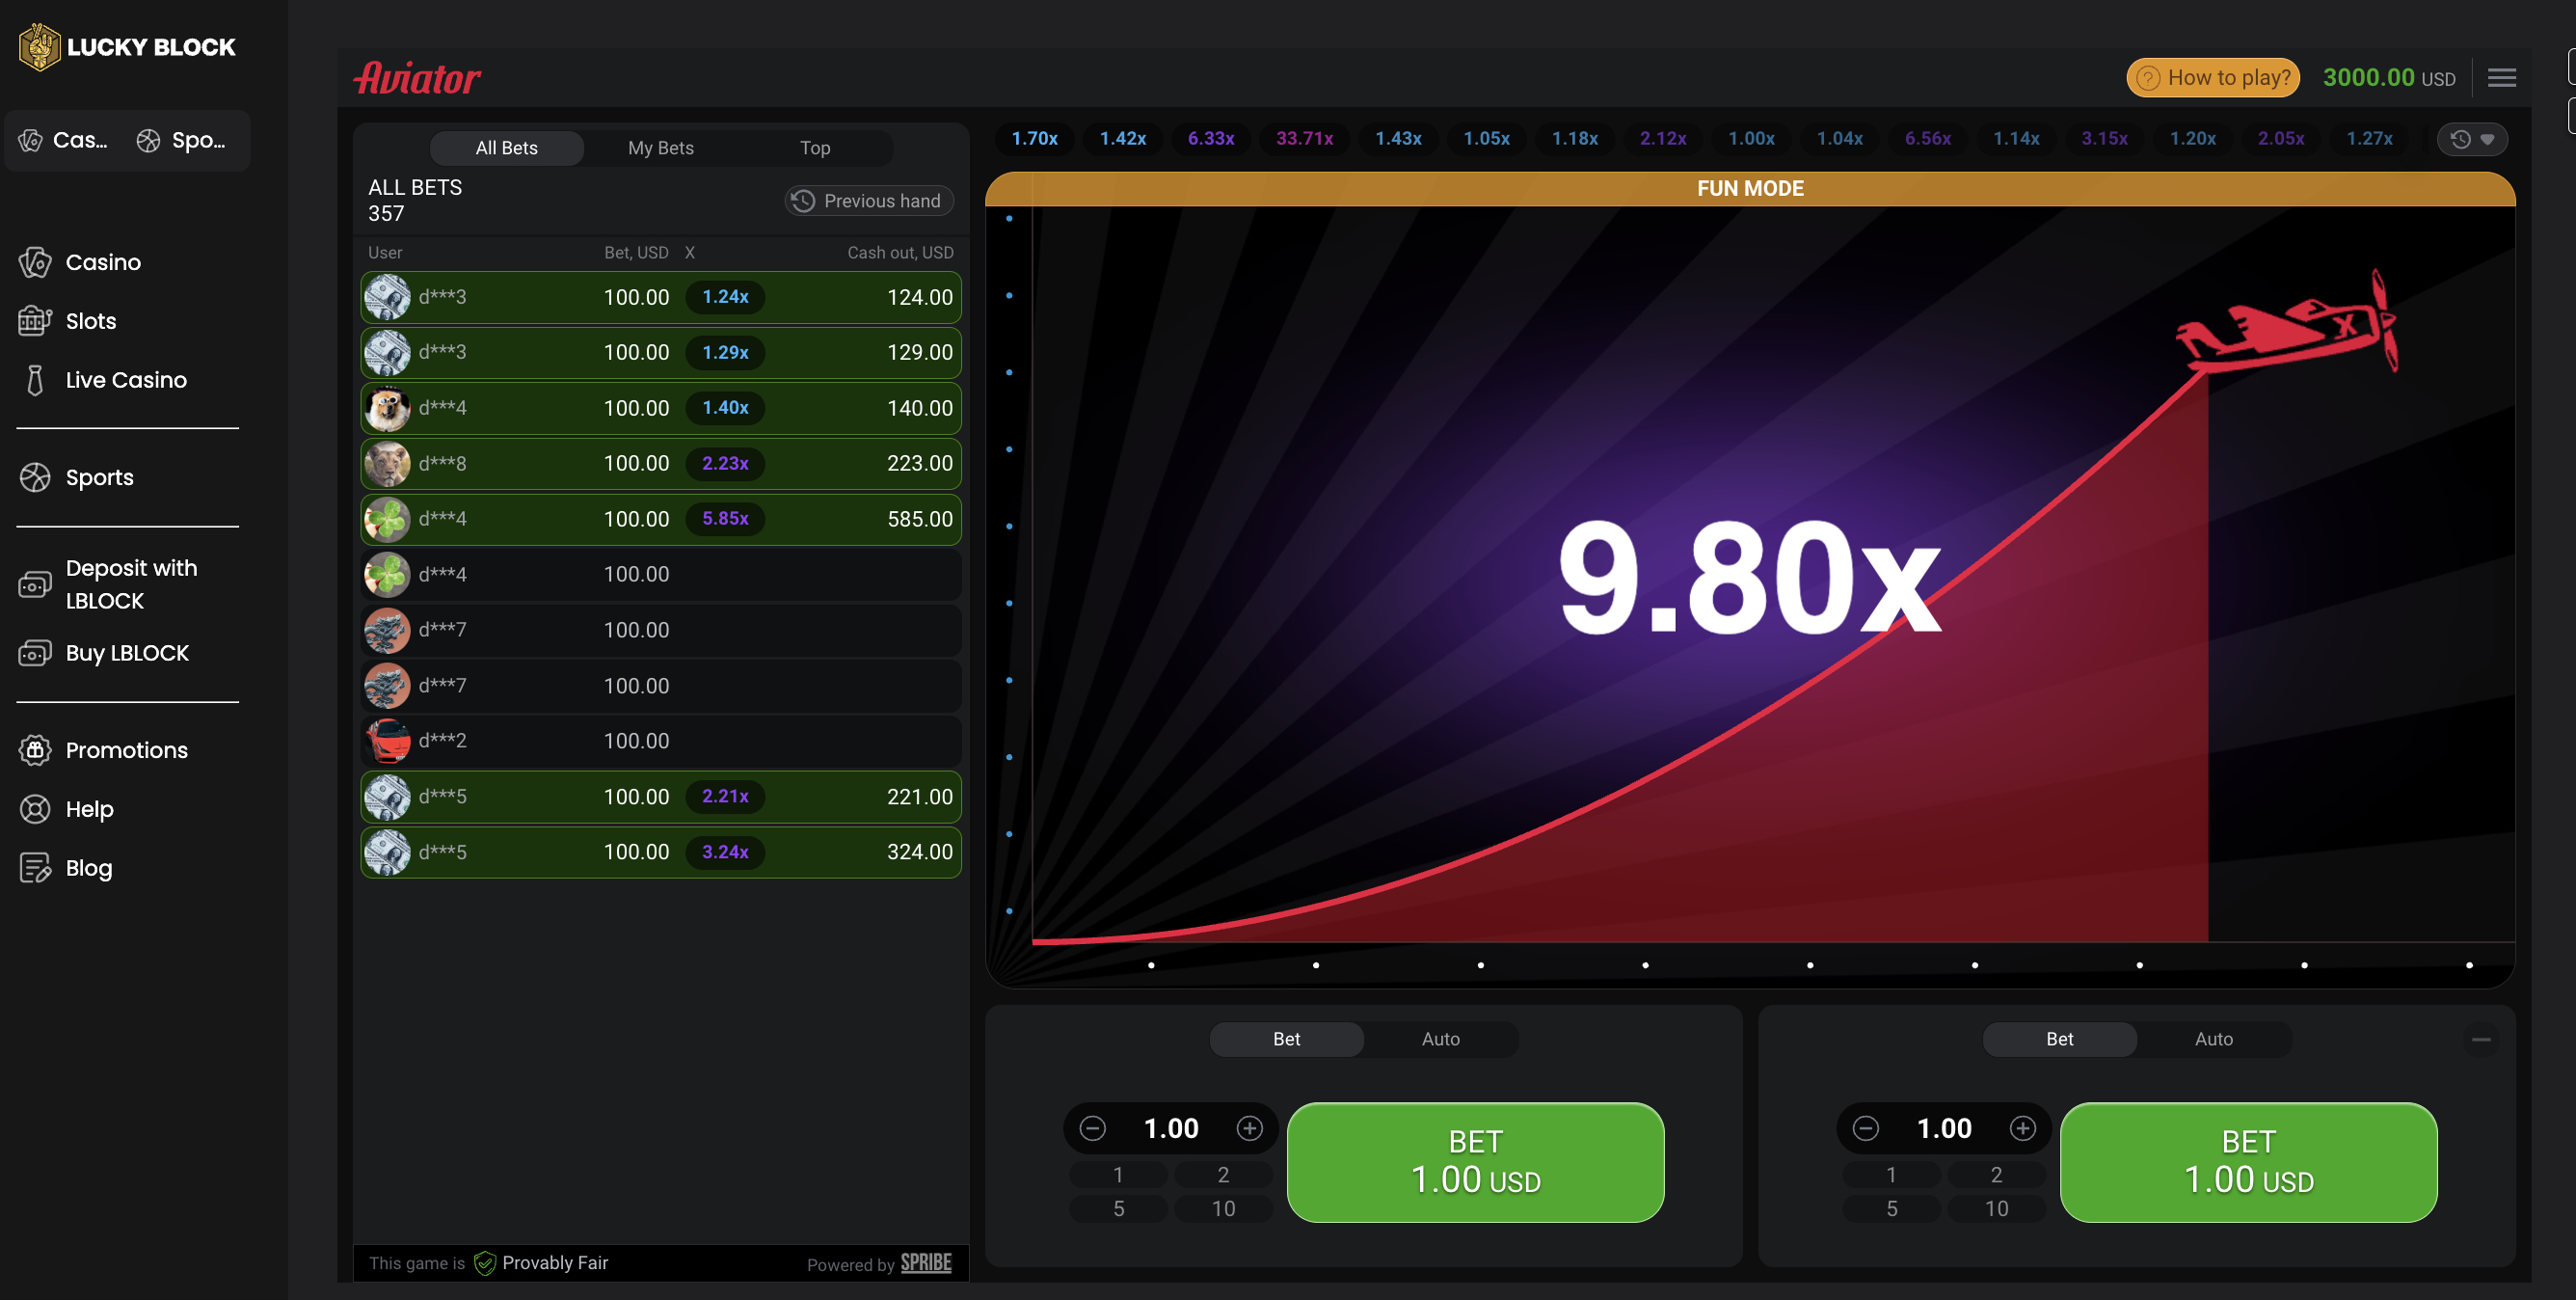
Task: Click the Sports ball icon in sidebar
Action: pyautogui.click(x=35, y=477)
